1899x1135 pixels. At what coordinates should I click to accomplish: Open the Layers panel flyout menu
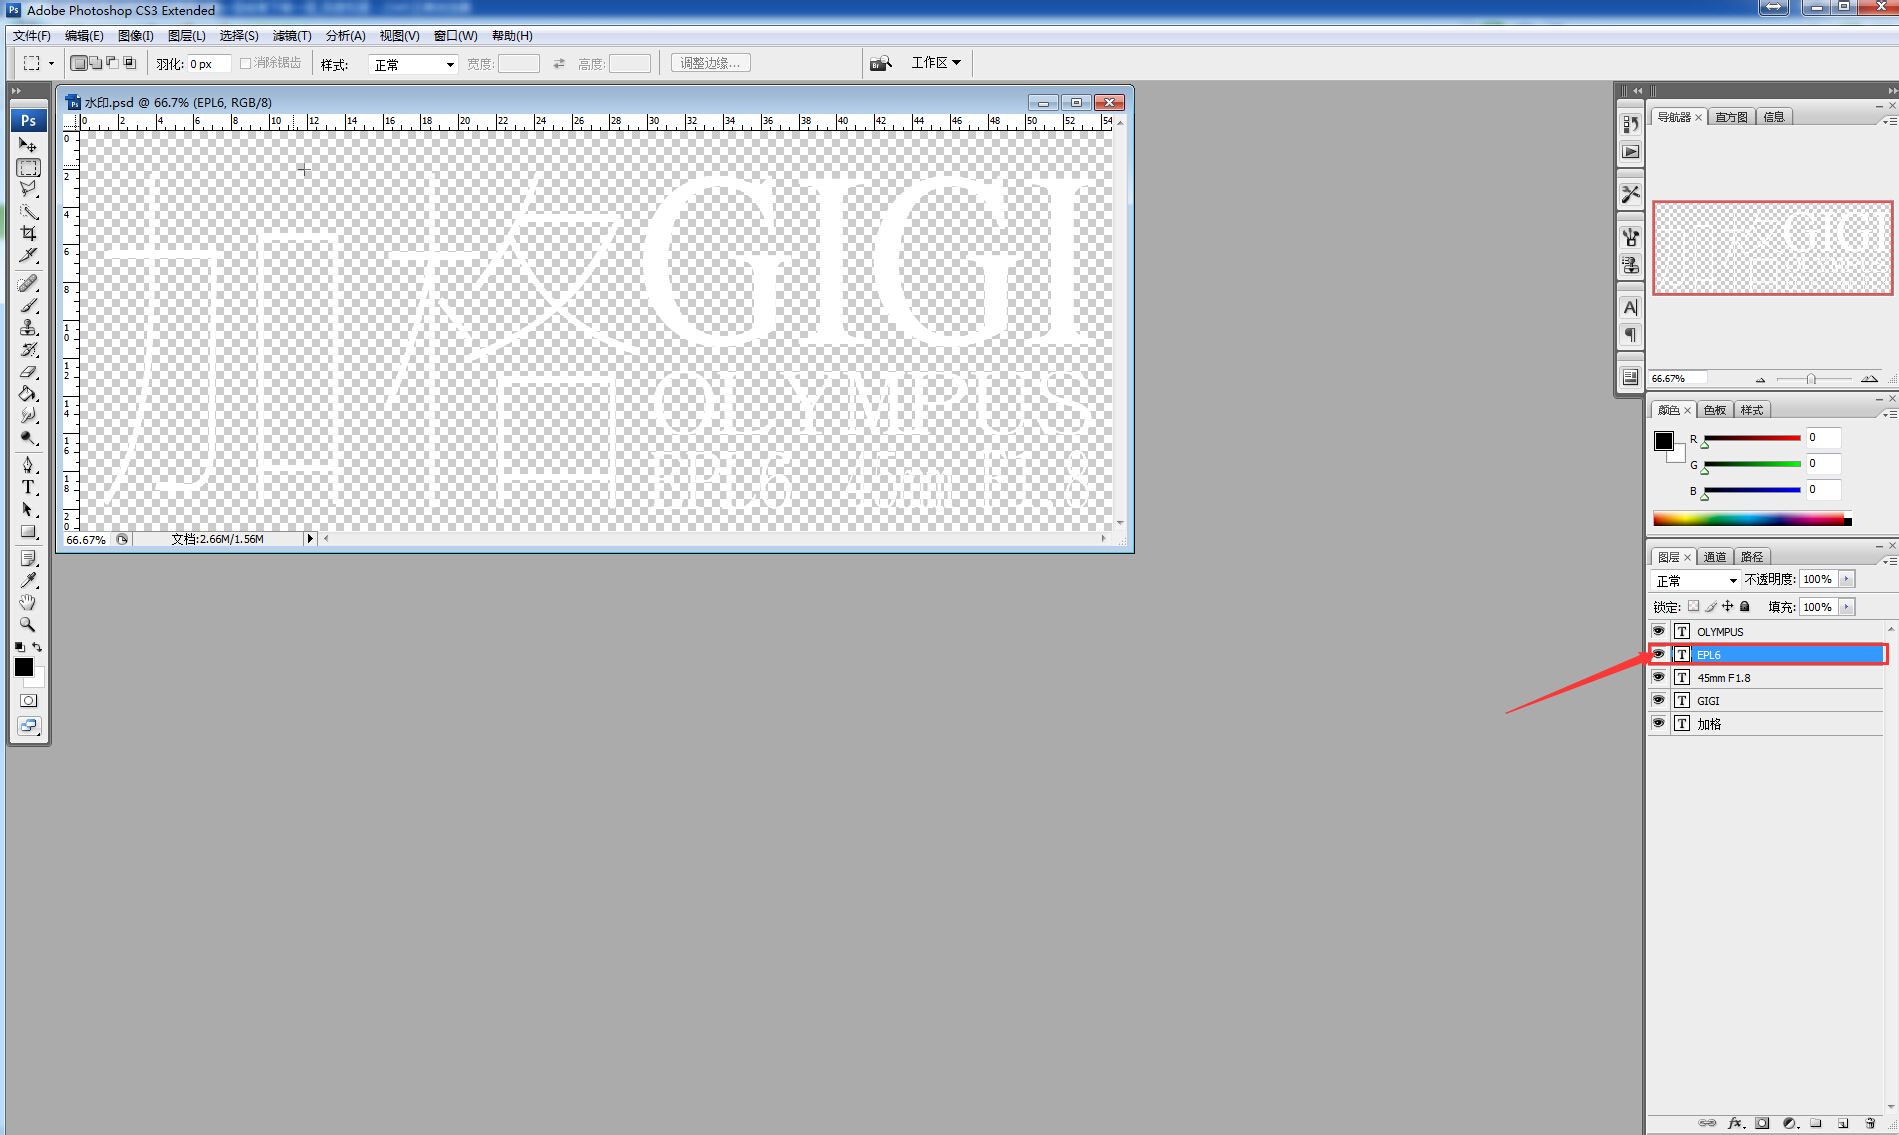point(1889,561)
